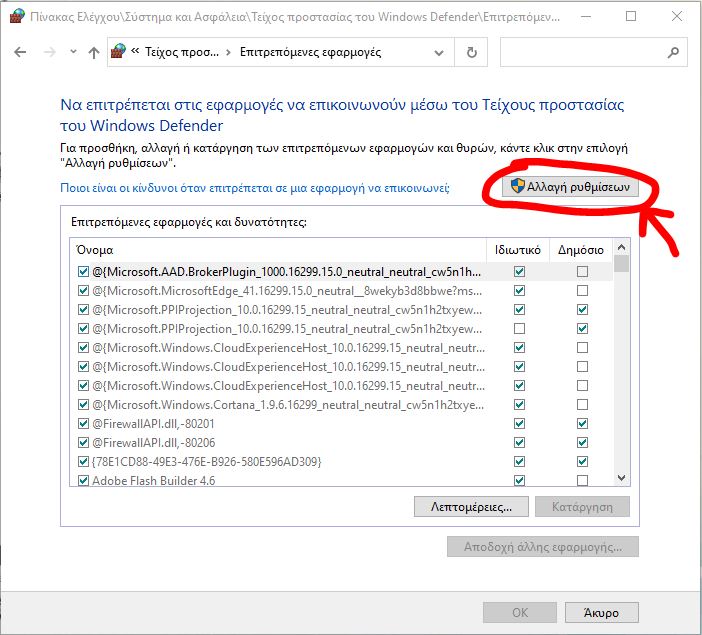Close the firewall window
702x635 pixels.
[677, 17]
